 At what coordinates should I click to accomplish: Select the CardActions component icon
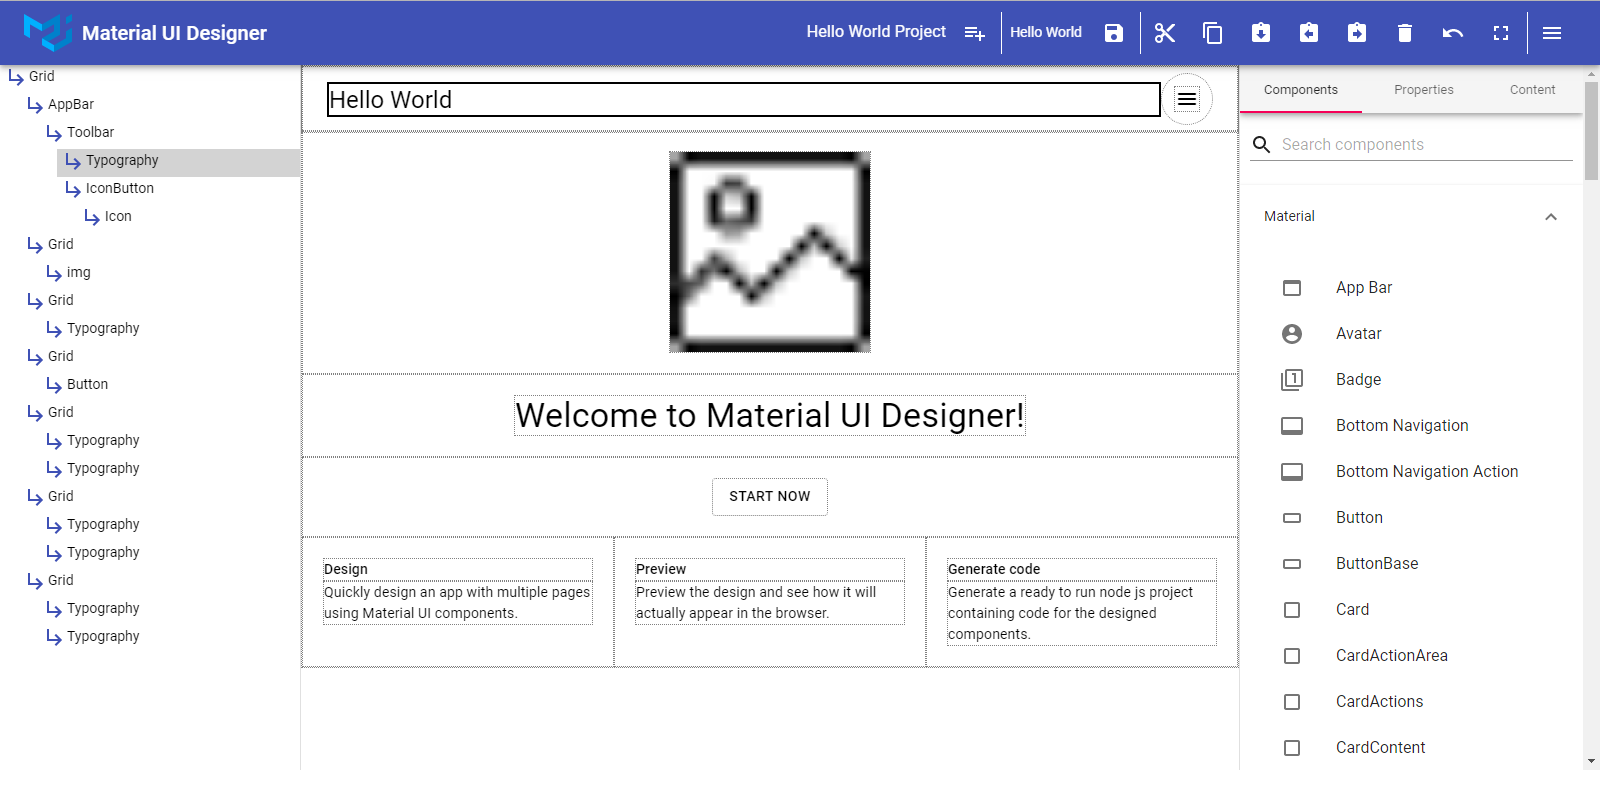pos(1292,702)
